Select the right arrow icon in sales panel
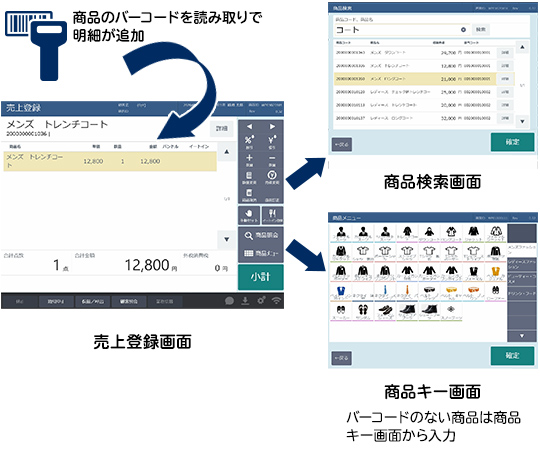The image size is (540, 450). click(272, 126)
